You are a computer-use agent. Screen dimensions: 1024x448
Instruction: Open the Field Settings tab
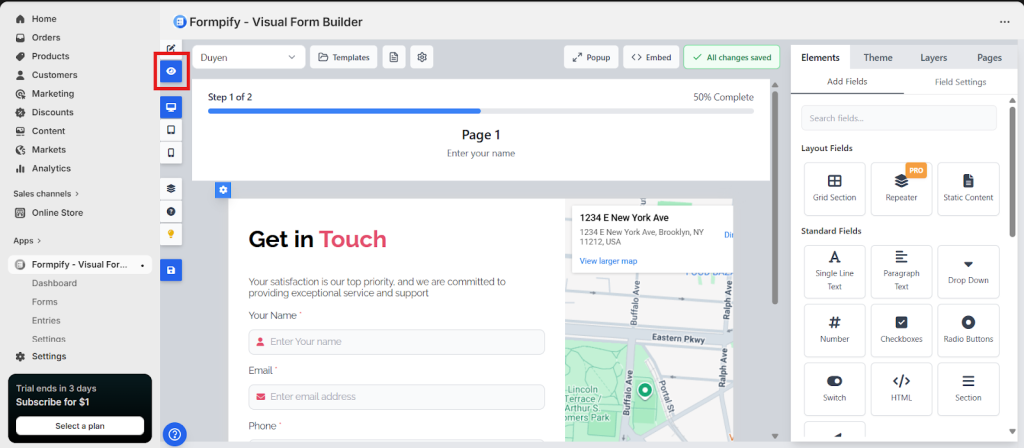click(x=960, y=82)
